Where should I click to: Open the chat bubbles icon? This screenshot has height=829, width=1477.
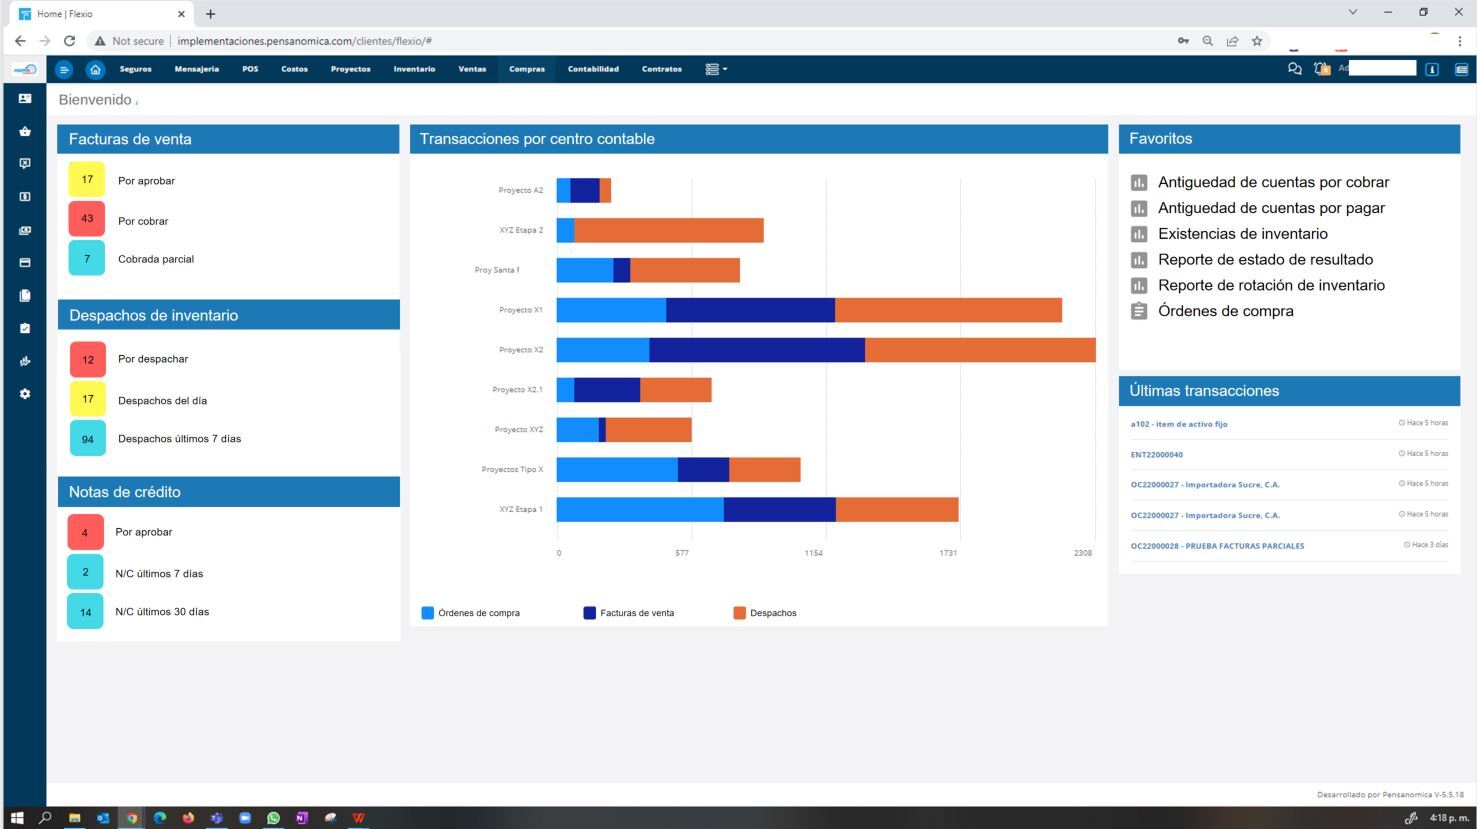click(1294, 69)
